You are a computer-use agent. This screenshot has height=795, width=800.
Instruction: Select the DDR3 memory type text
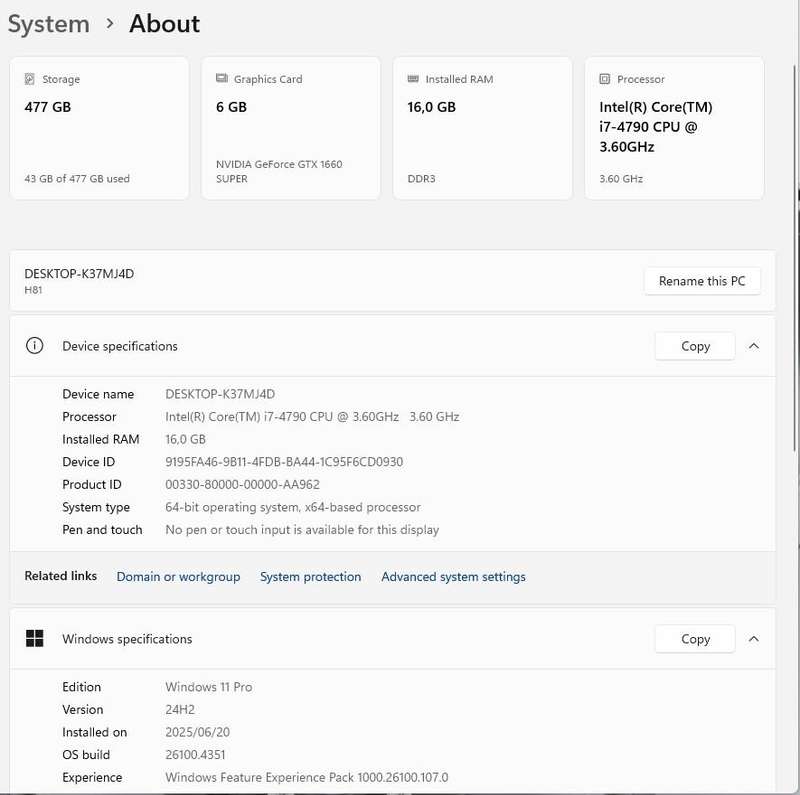coord(421,179)
